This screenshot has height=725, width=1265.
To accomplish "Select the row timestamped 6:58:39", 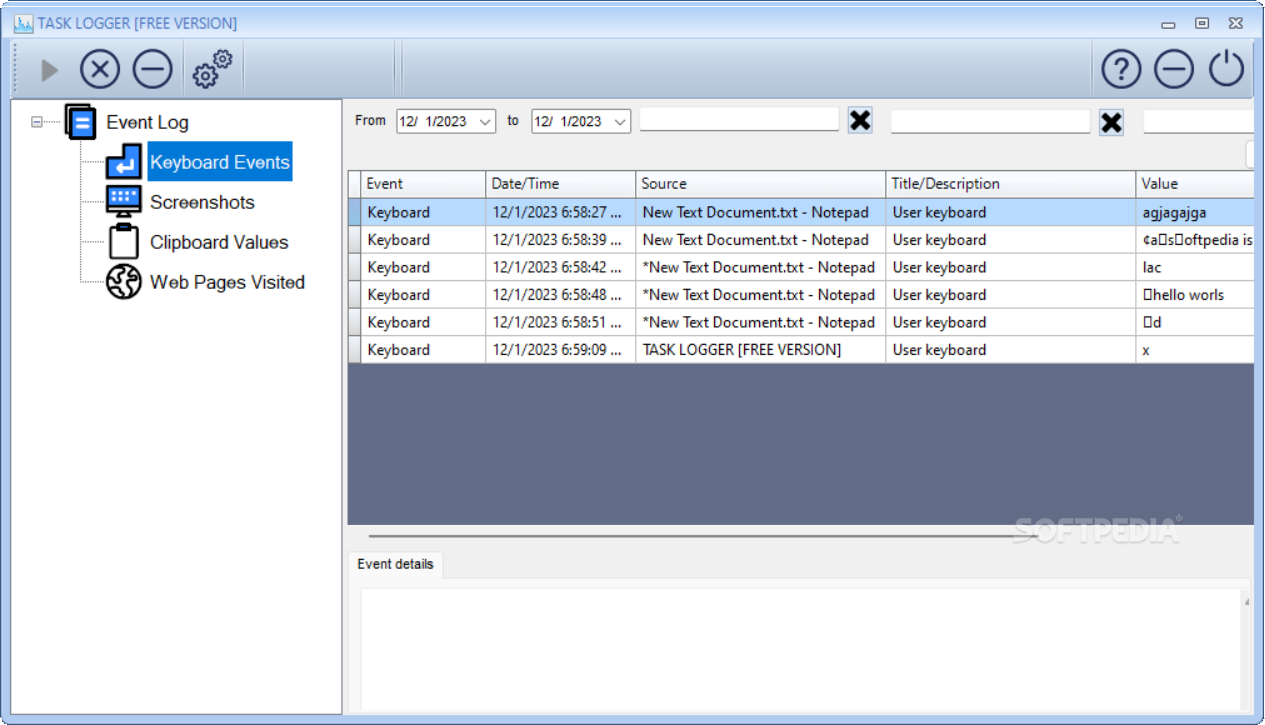I will pyautogui.click(x=801, y=240).
